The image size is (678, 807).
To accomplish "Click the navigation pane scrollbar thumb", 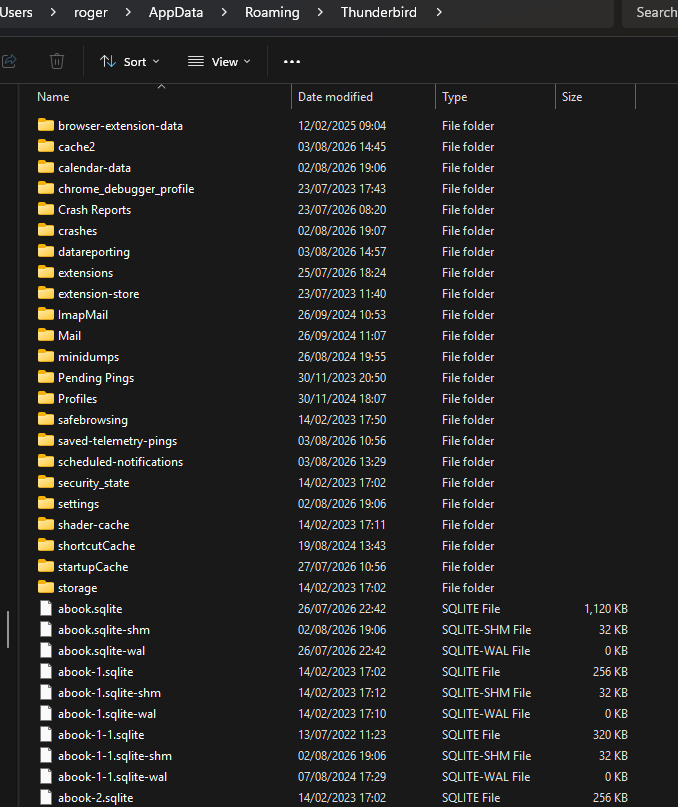I will 8,629.
